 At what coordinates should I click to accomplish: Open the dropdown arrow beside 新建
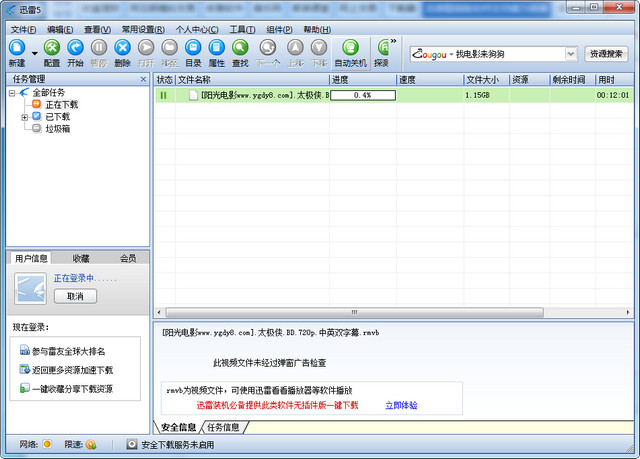35,53
